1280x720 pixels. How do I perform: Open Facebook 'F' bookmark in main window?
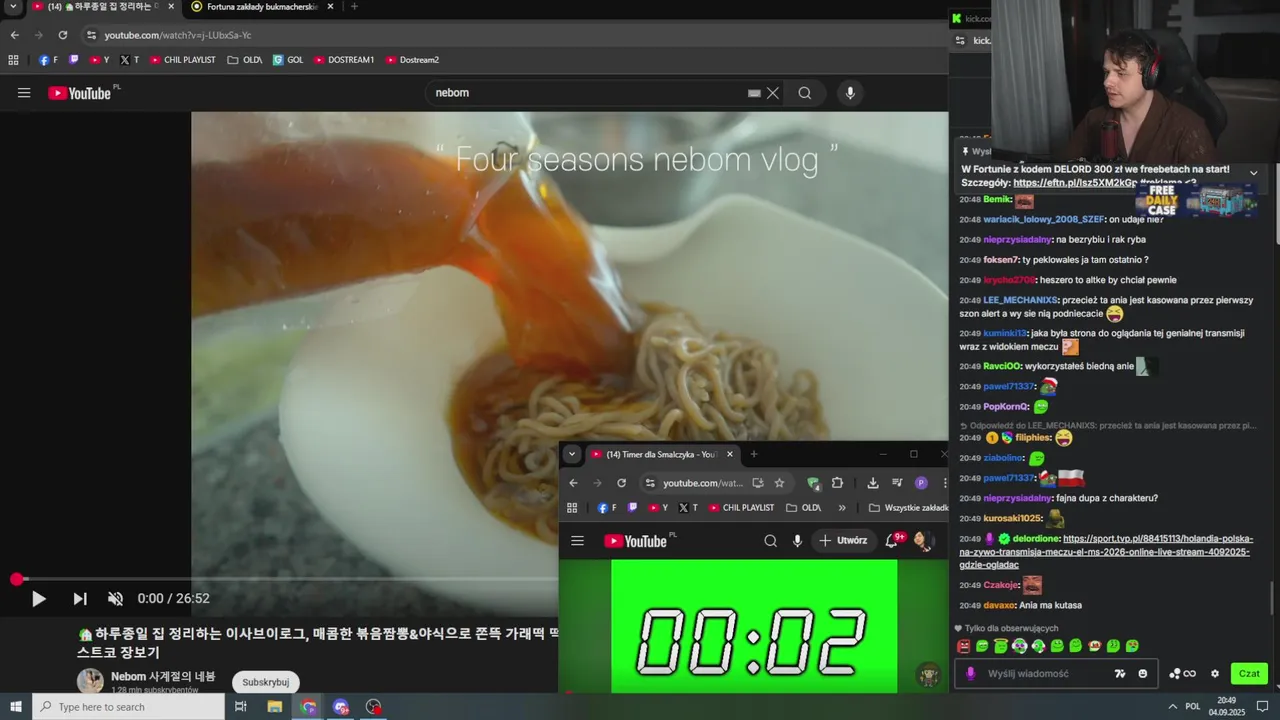tap(48, 60)
